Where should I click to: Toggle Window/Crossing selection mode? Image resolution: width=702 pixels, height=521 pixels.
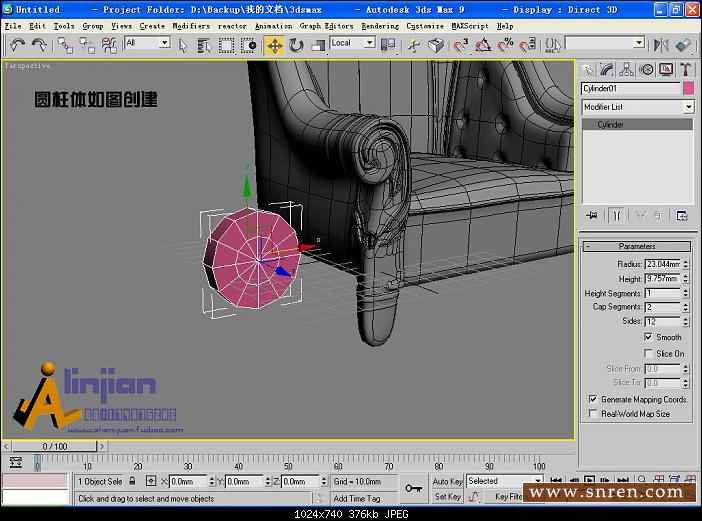pyautogui.click(x=248, y=45)
